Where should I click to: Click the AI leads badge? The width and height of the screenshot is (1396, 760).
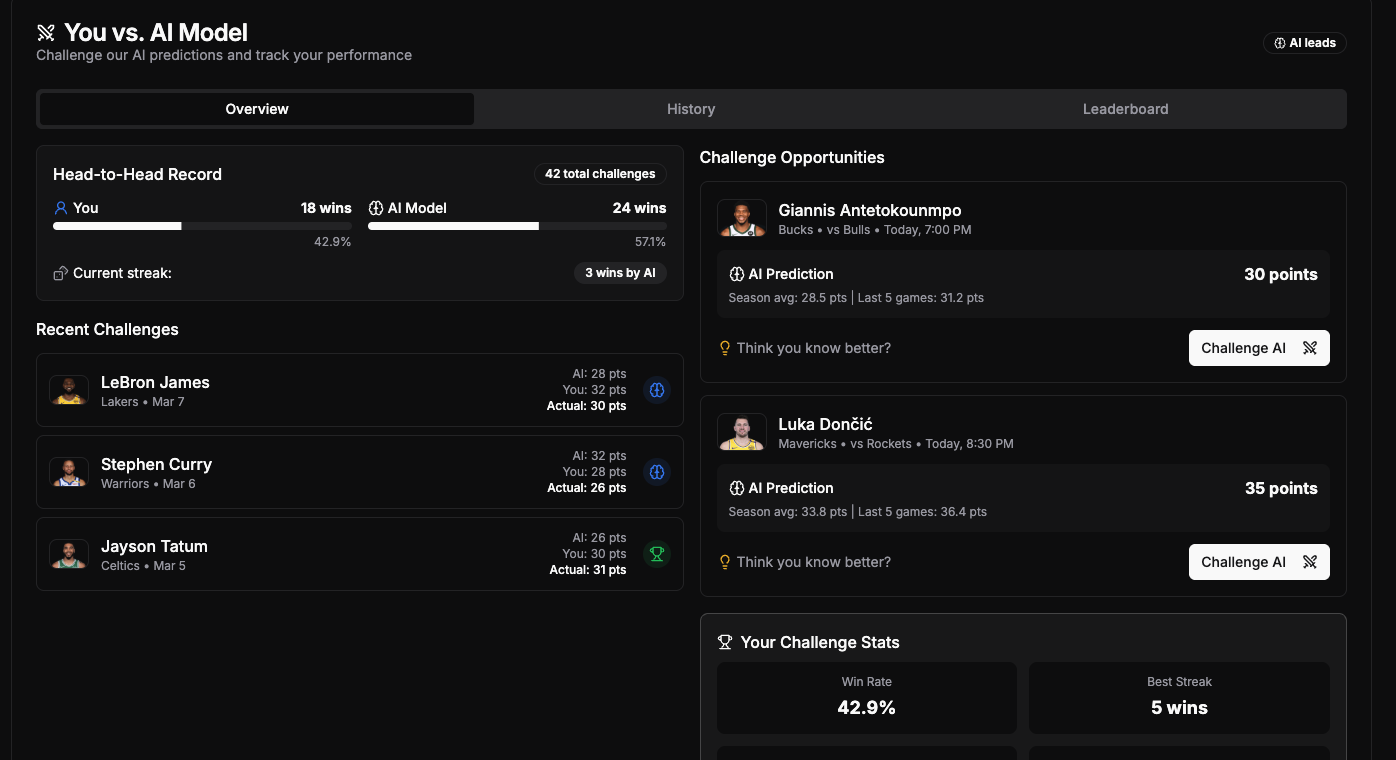coord(1305,43)
